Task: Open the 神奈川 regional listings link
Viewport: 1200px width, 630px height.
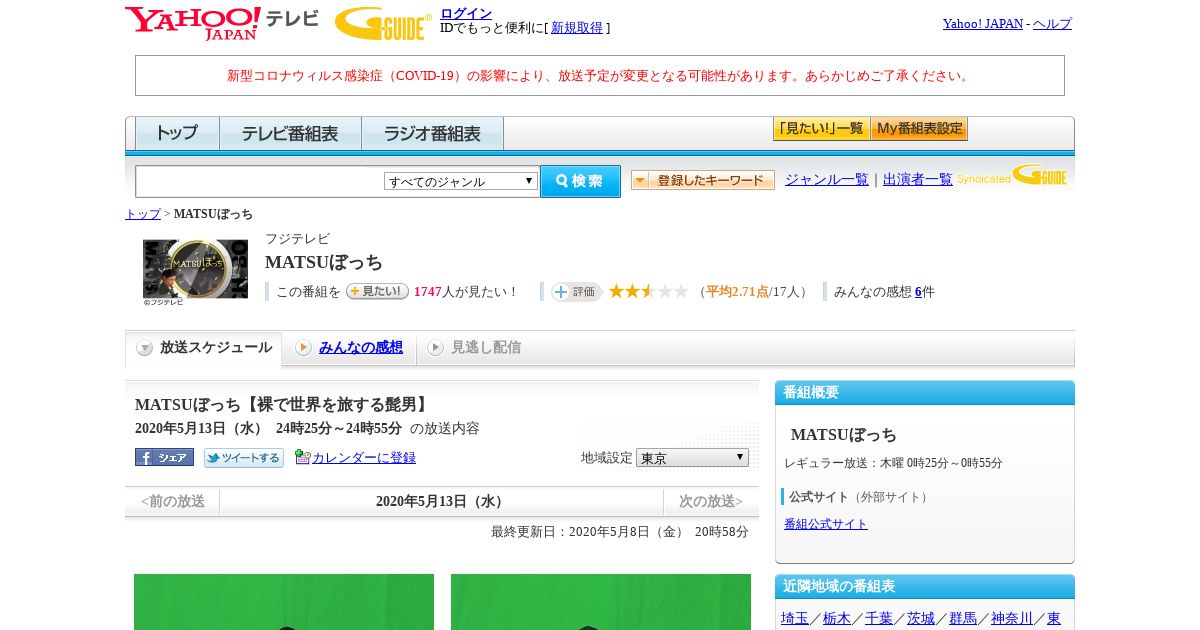Action: tap(1012, 618)
